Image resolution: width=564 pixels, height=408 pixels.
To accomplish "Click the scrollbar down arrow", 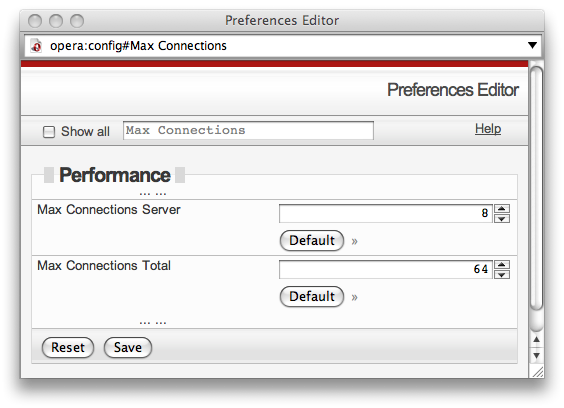I will [x=536, y=355].
